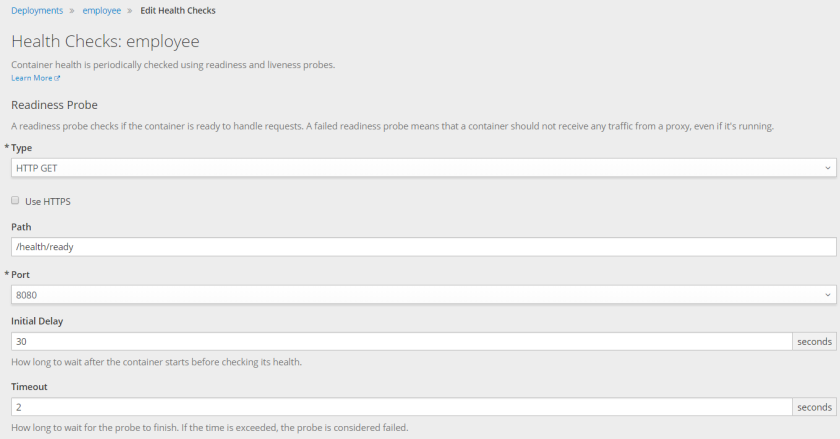Focus the Timeout input field
The image size is (840, 439).
401,407
